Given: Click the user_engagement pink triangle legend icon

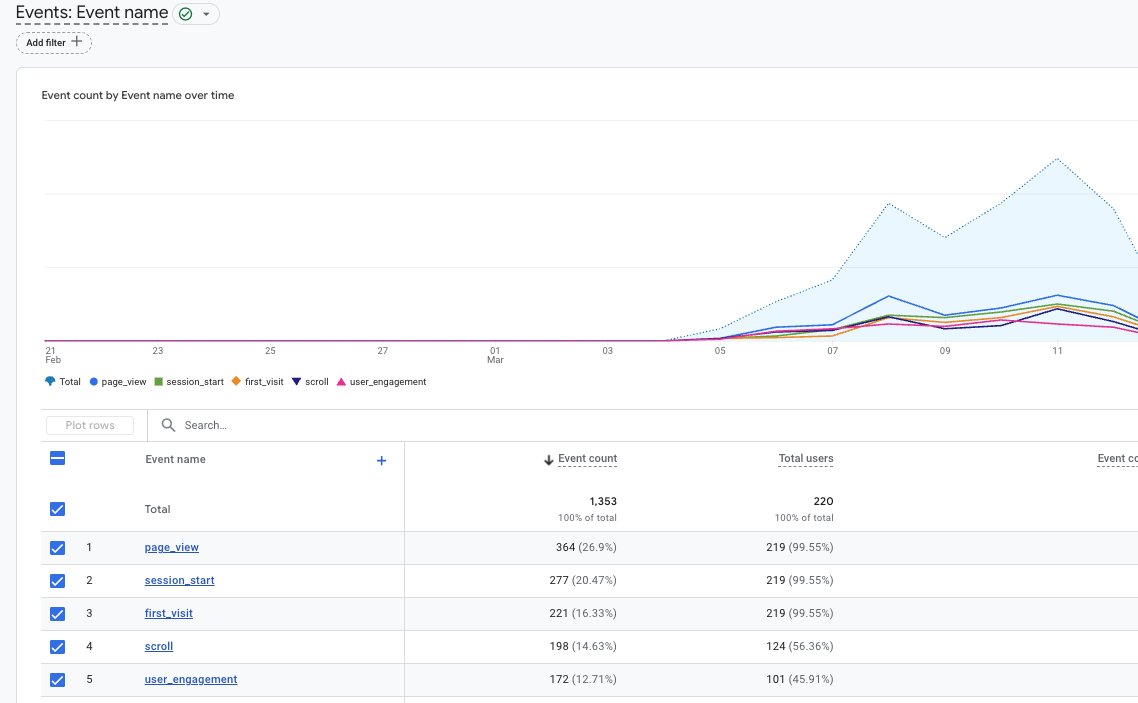Looking at the screenshot, I should coord(341,382).
